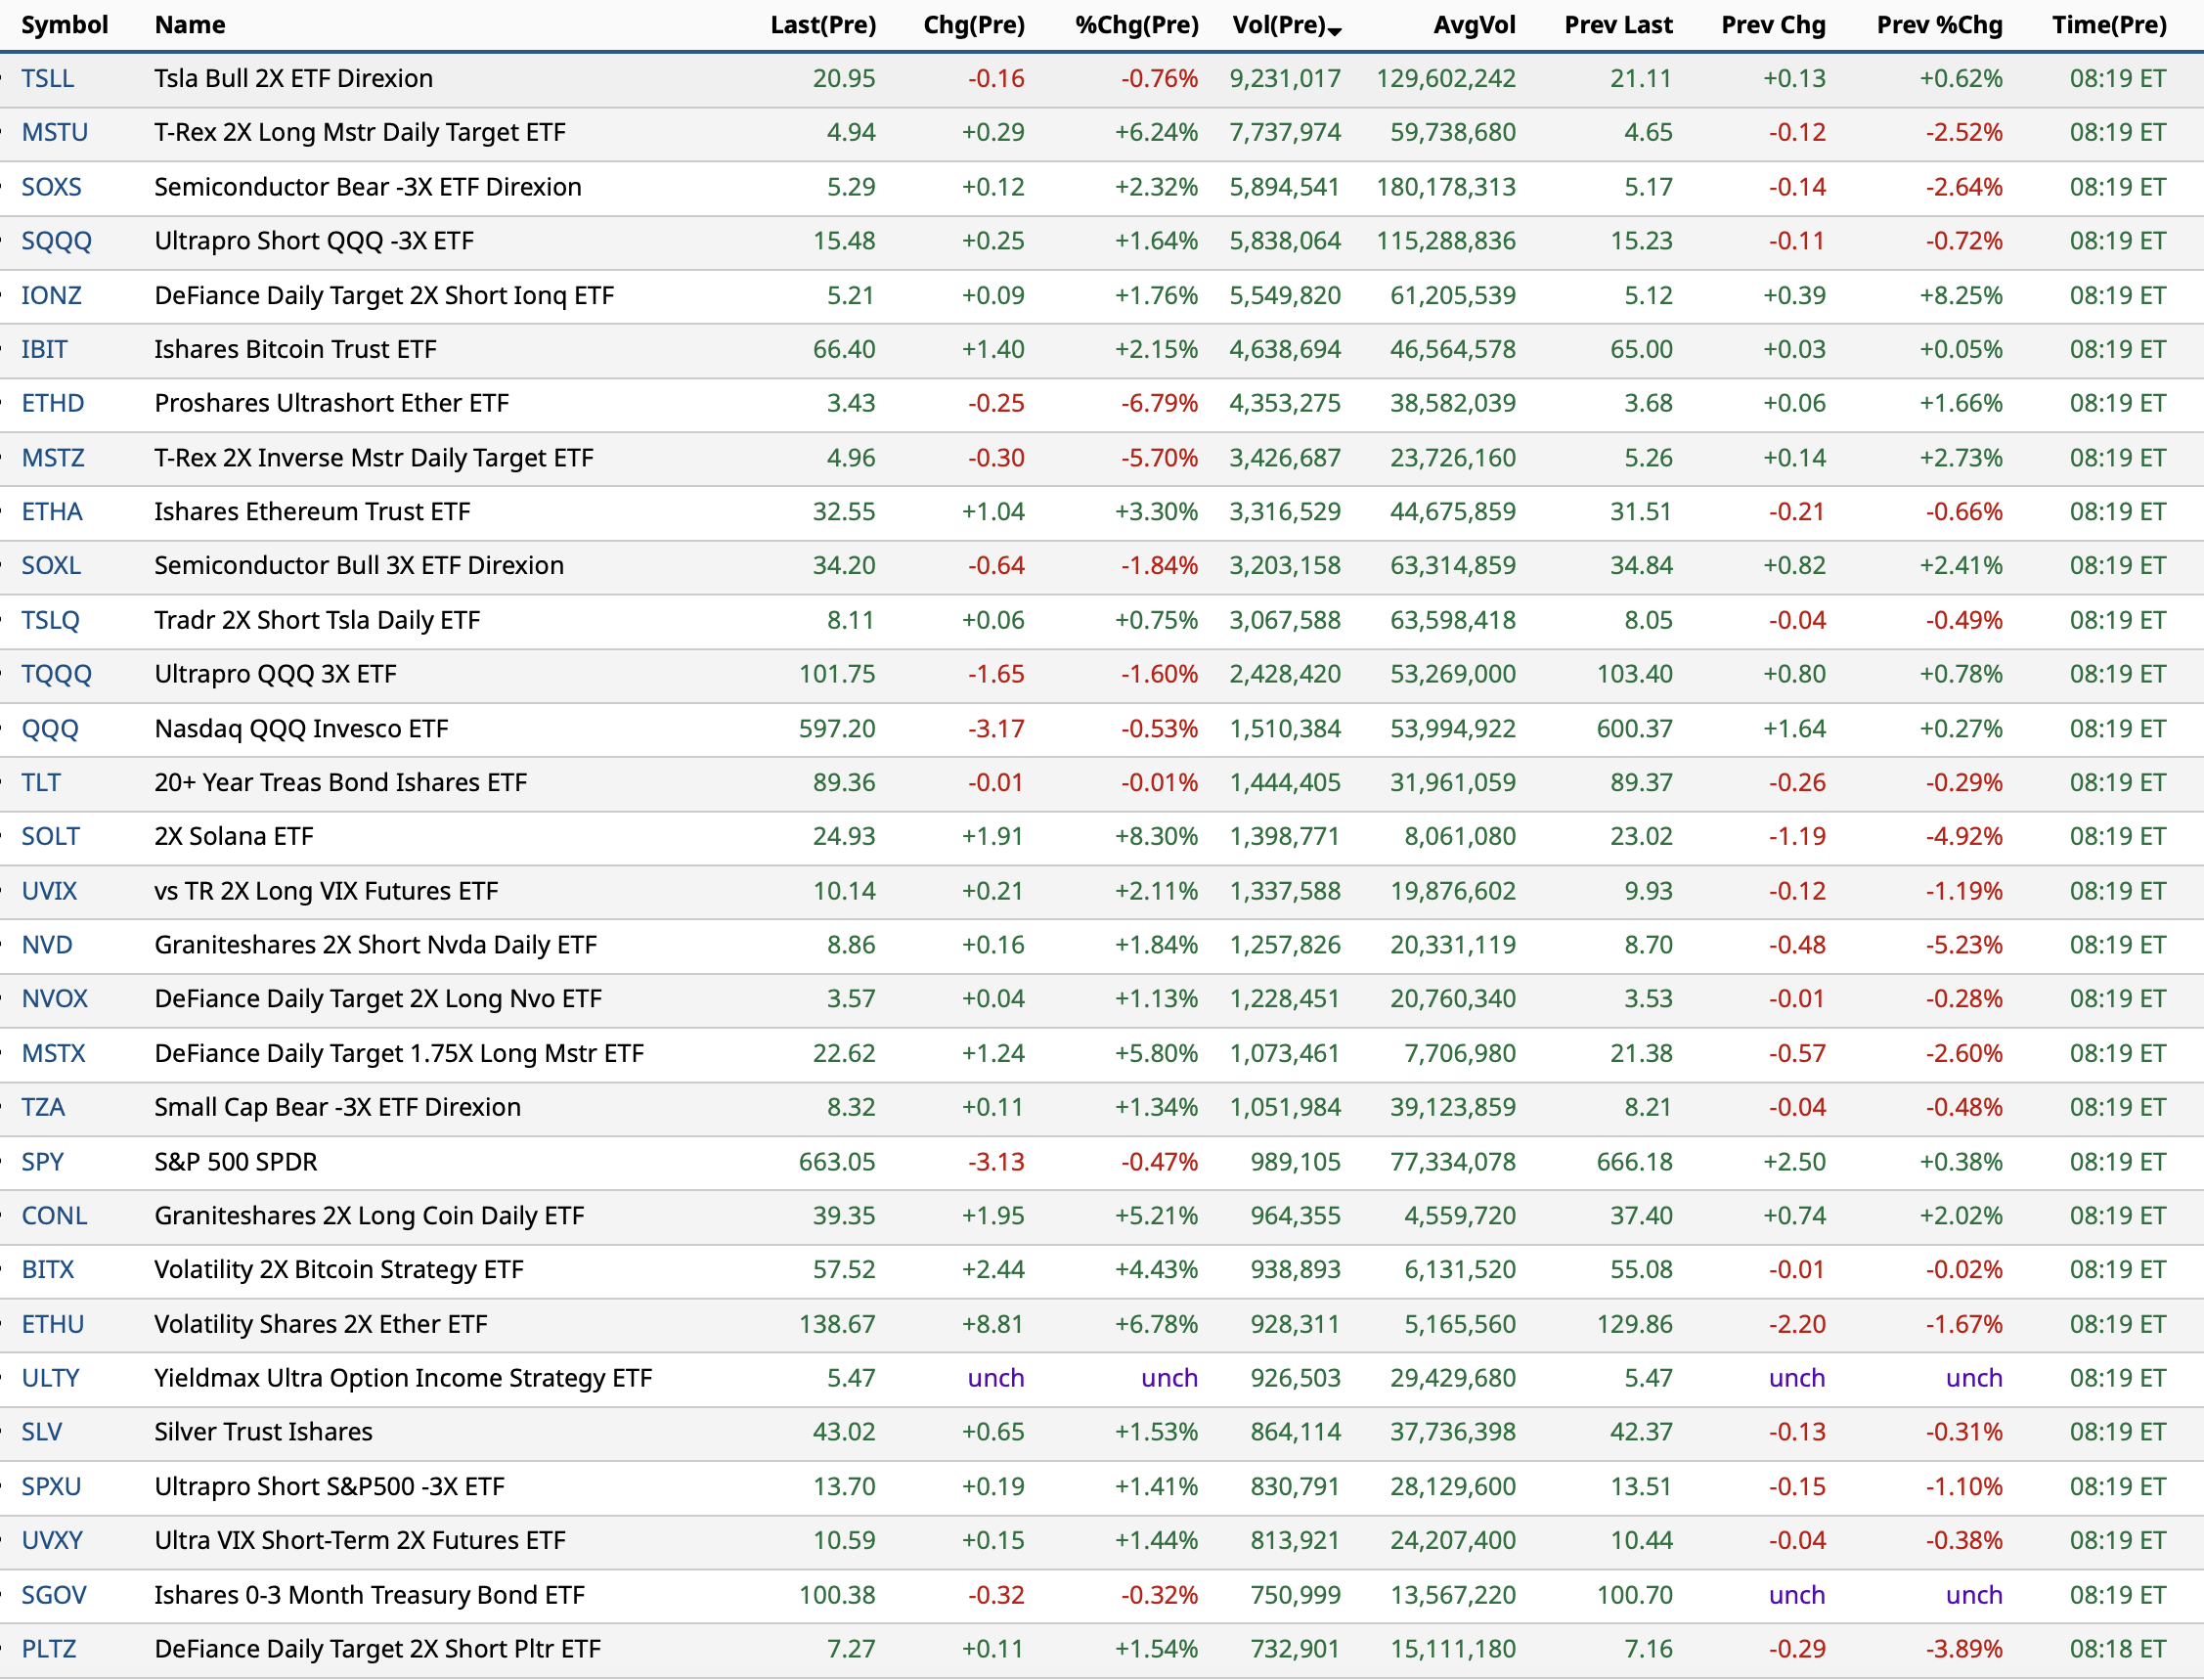Open the QQQ symbol link

click(x=49, y=728)
